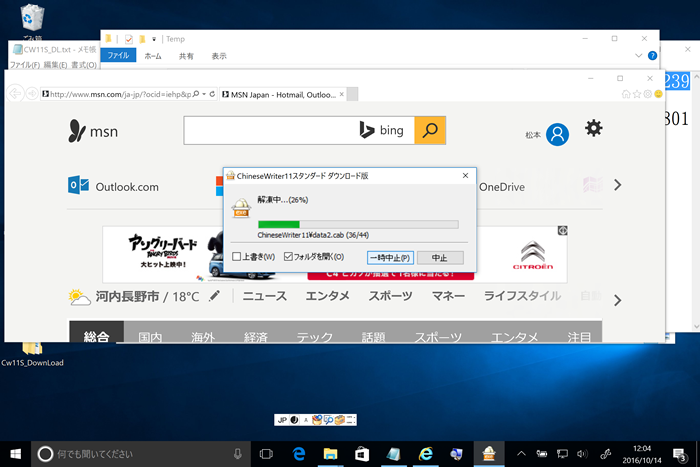Open Notepad 編集(E) menu
The image size is (700, 467).
point(55,65)
